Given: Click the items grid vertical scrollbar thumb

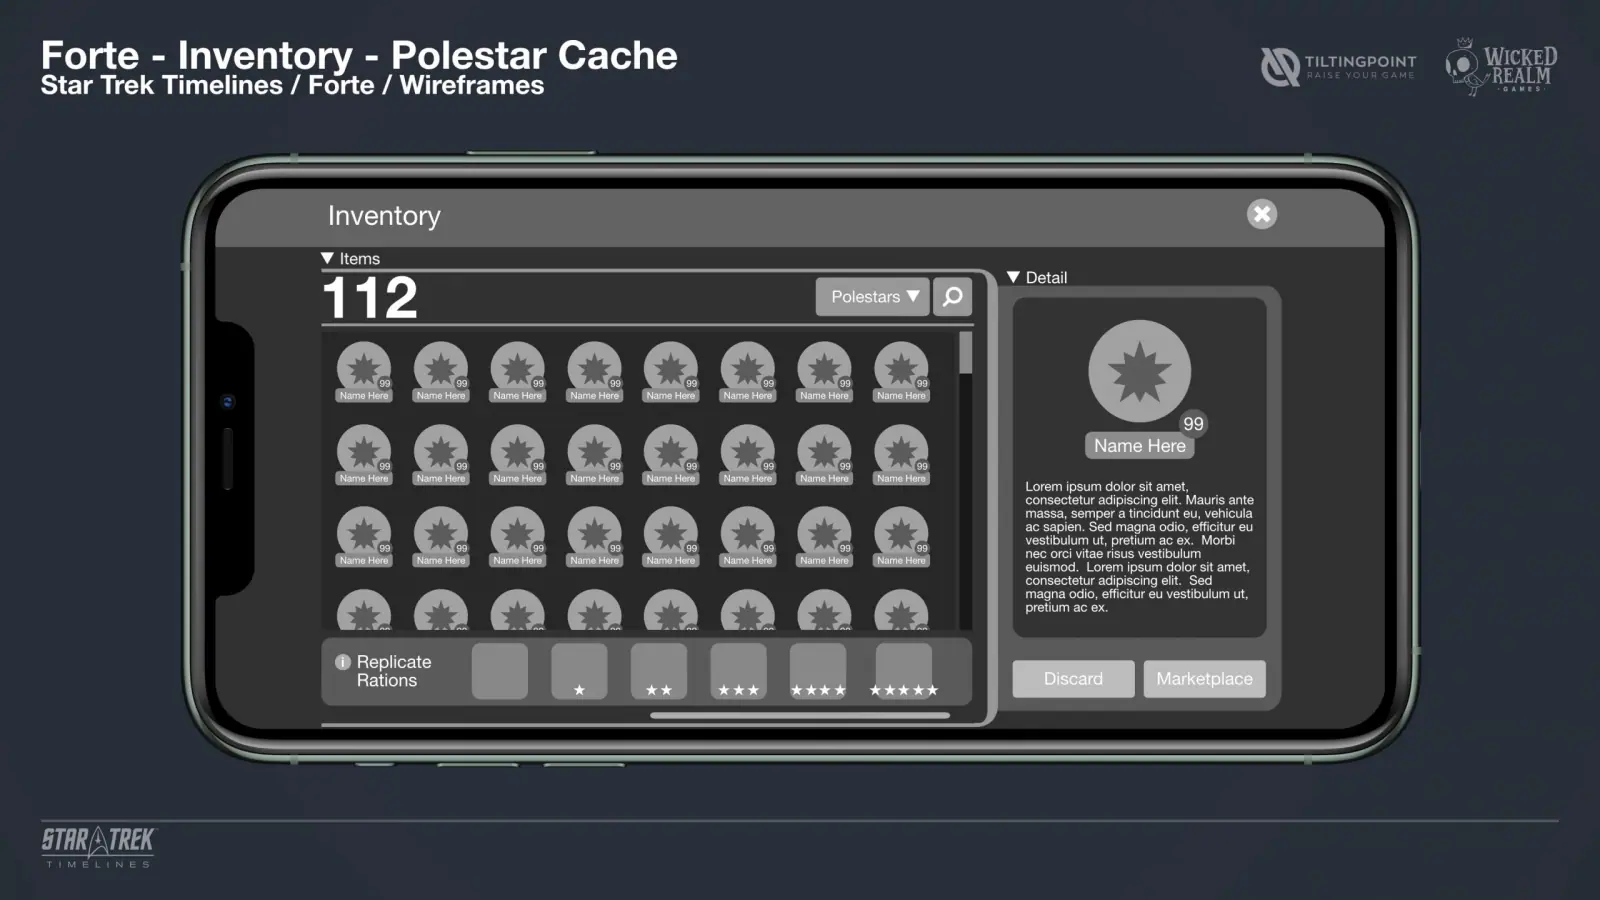Looking at the screenshot, I should 965,352.
